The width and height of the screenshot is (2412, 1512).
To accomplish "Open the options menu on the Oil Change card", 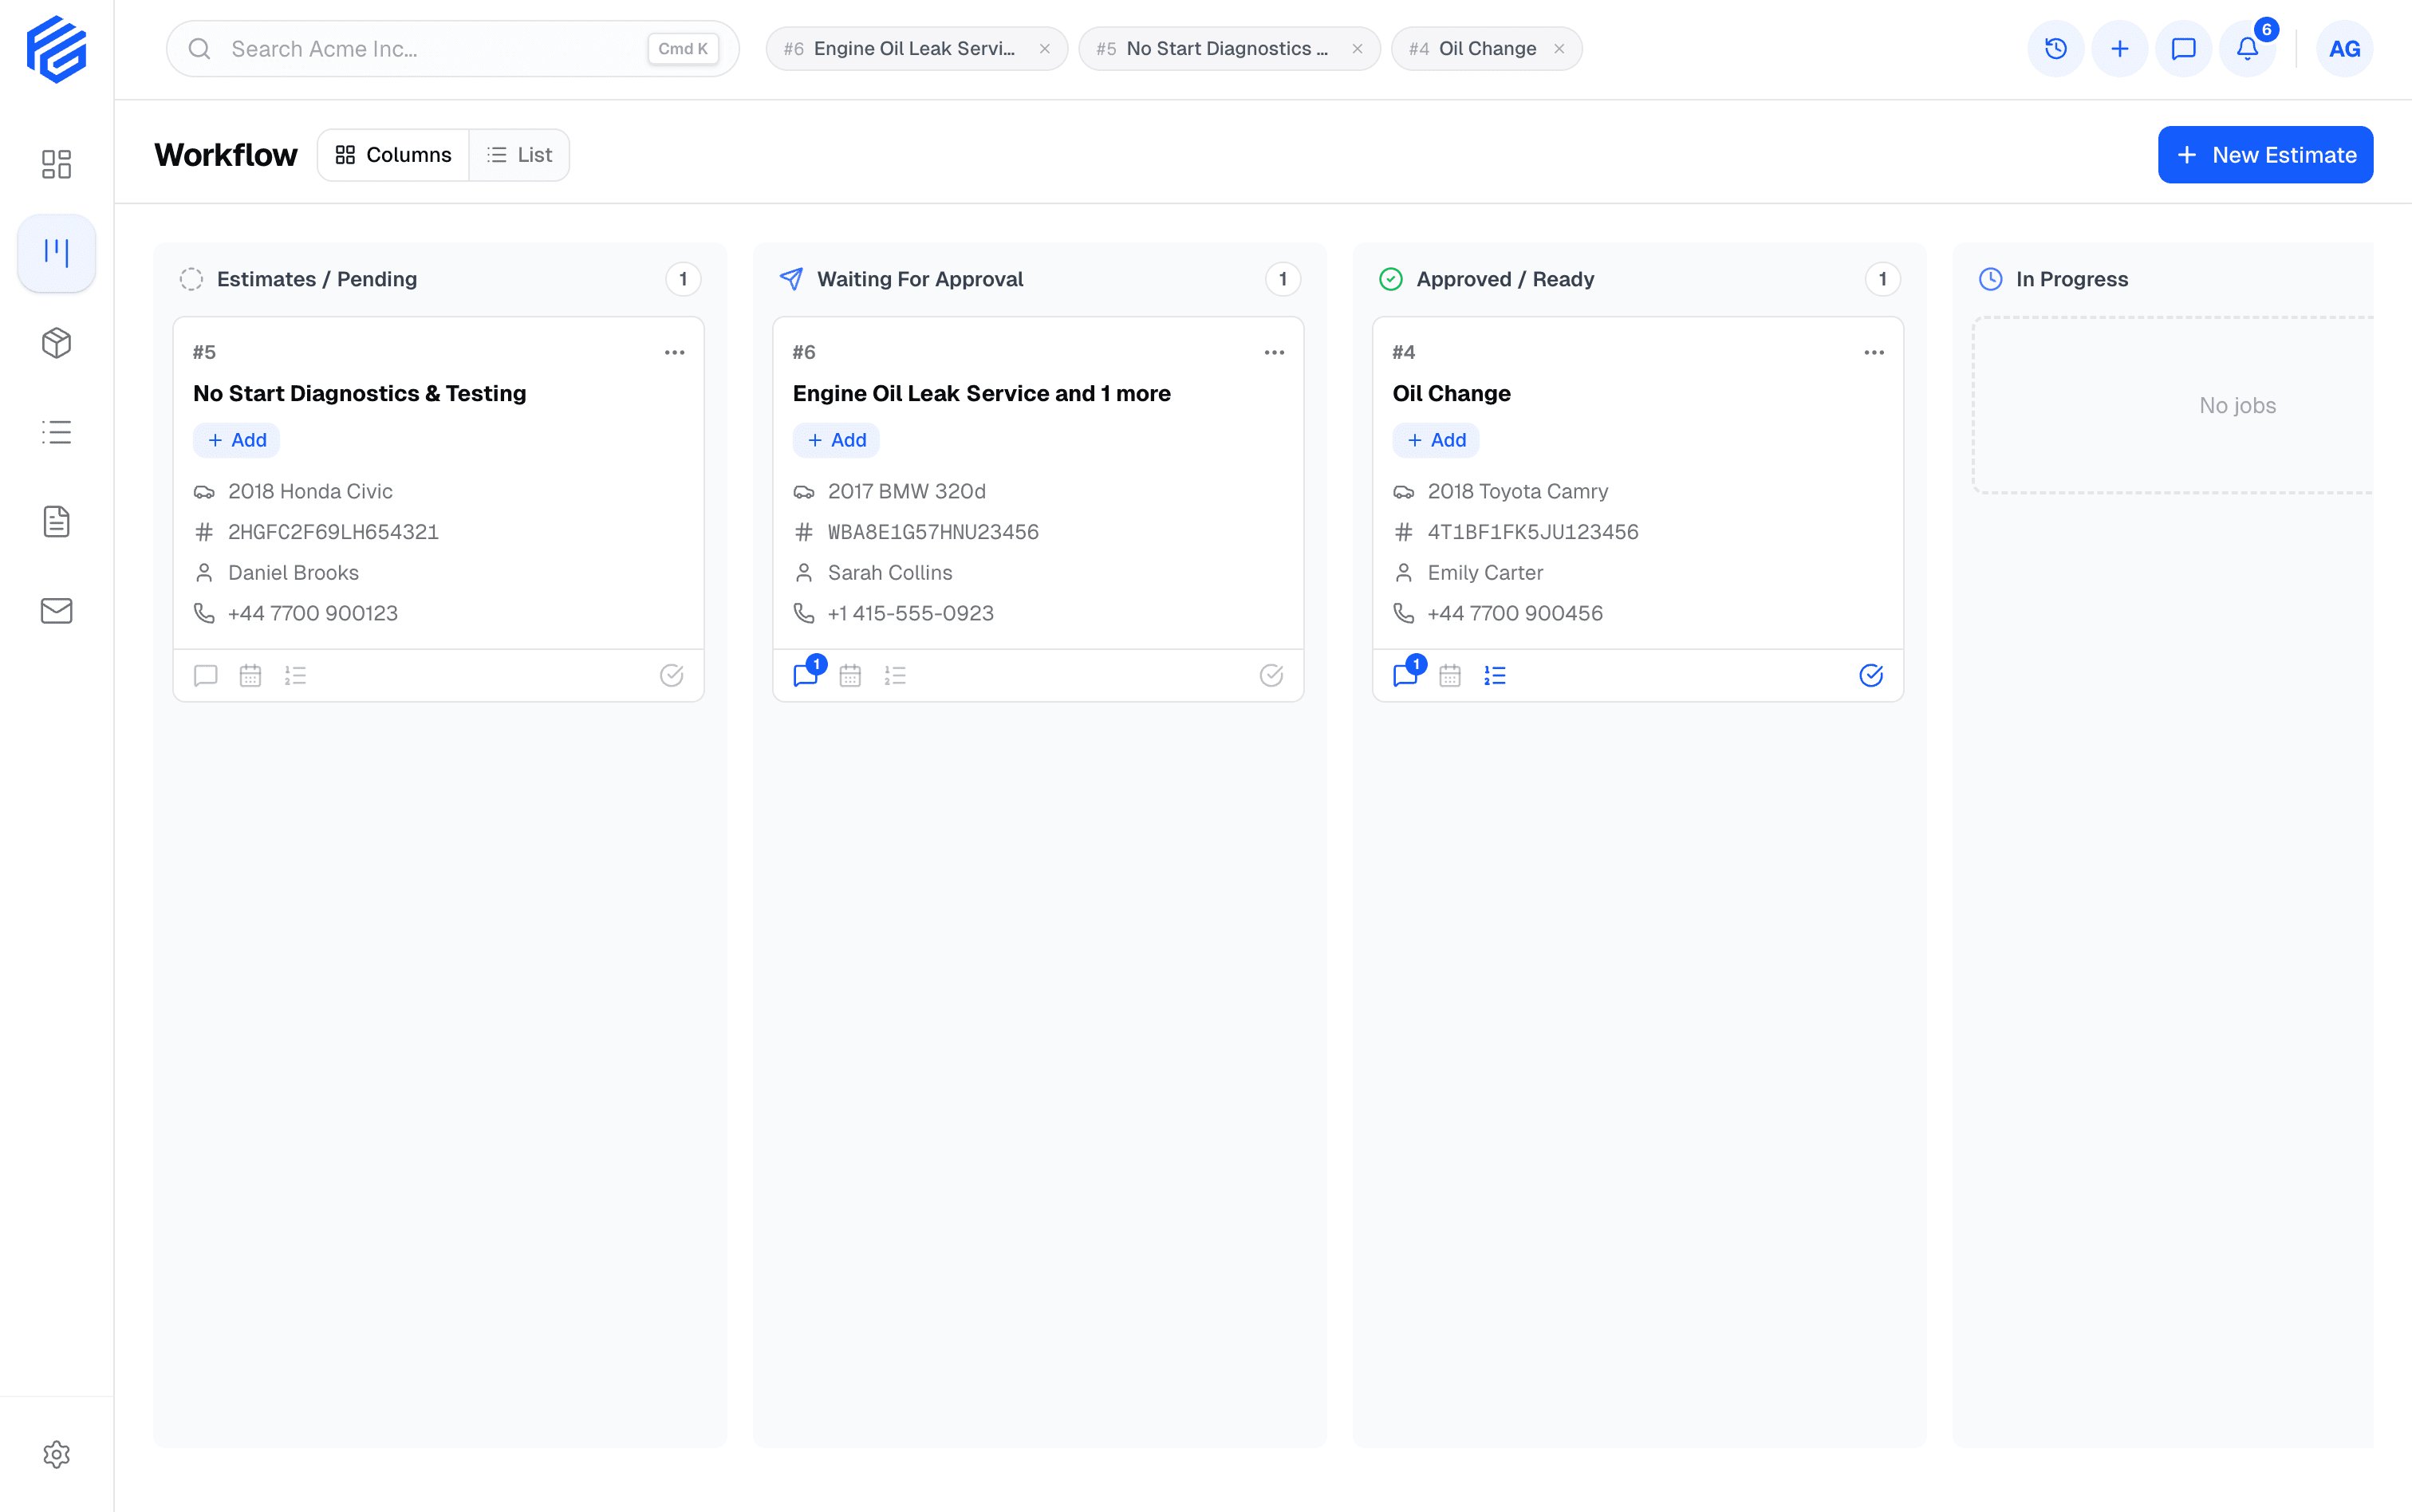I will pos(1874,351).
